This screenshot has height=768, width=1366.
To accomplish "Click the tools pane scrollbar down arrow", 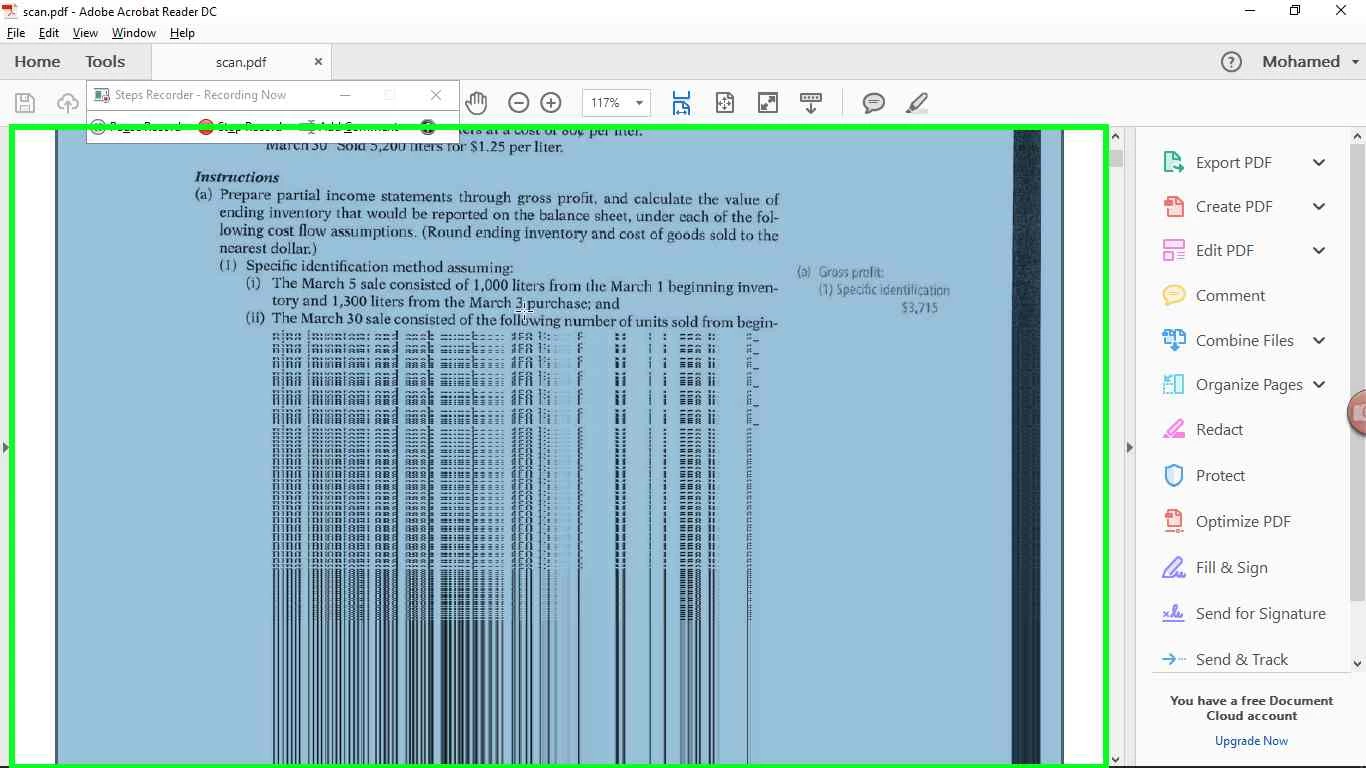I will (1357, 663).
